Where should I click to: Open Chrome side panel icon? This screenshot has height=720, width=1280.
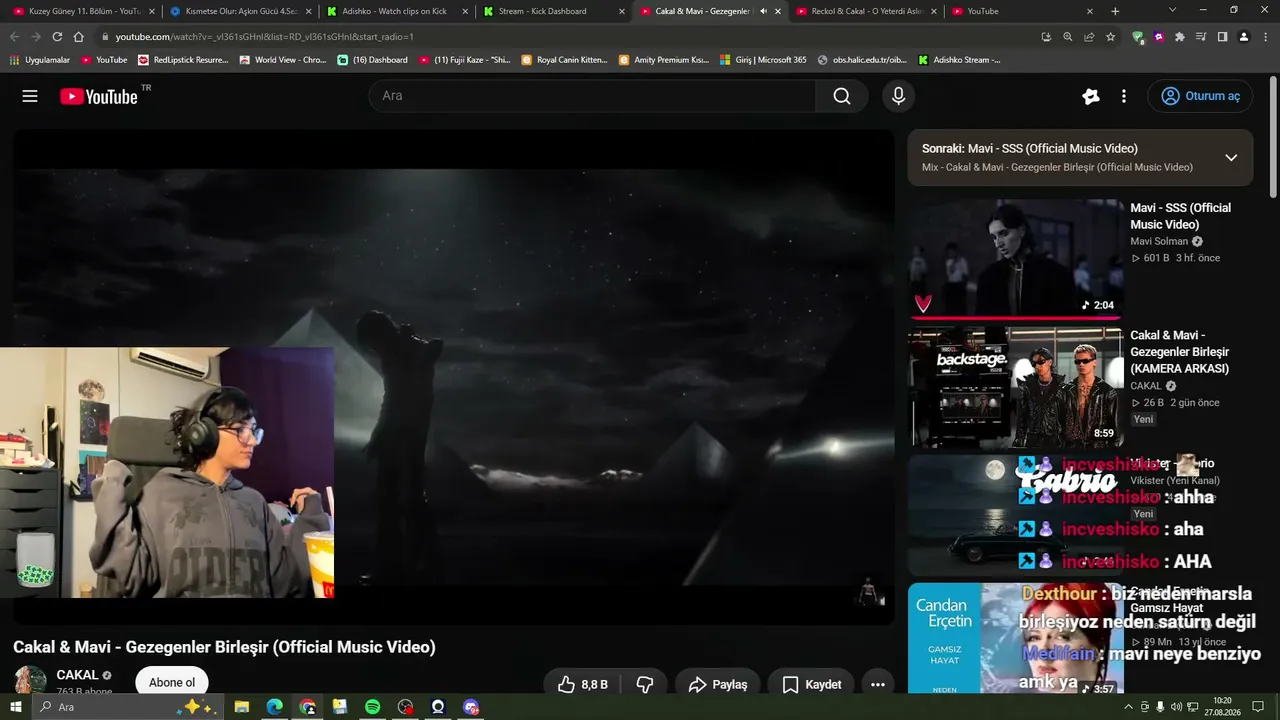coord(1222,37)
